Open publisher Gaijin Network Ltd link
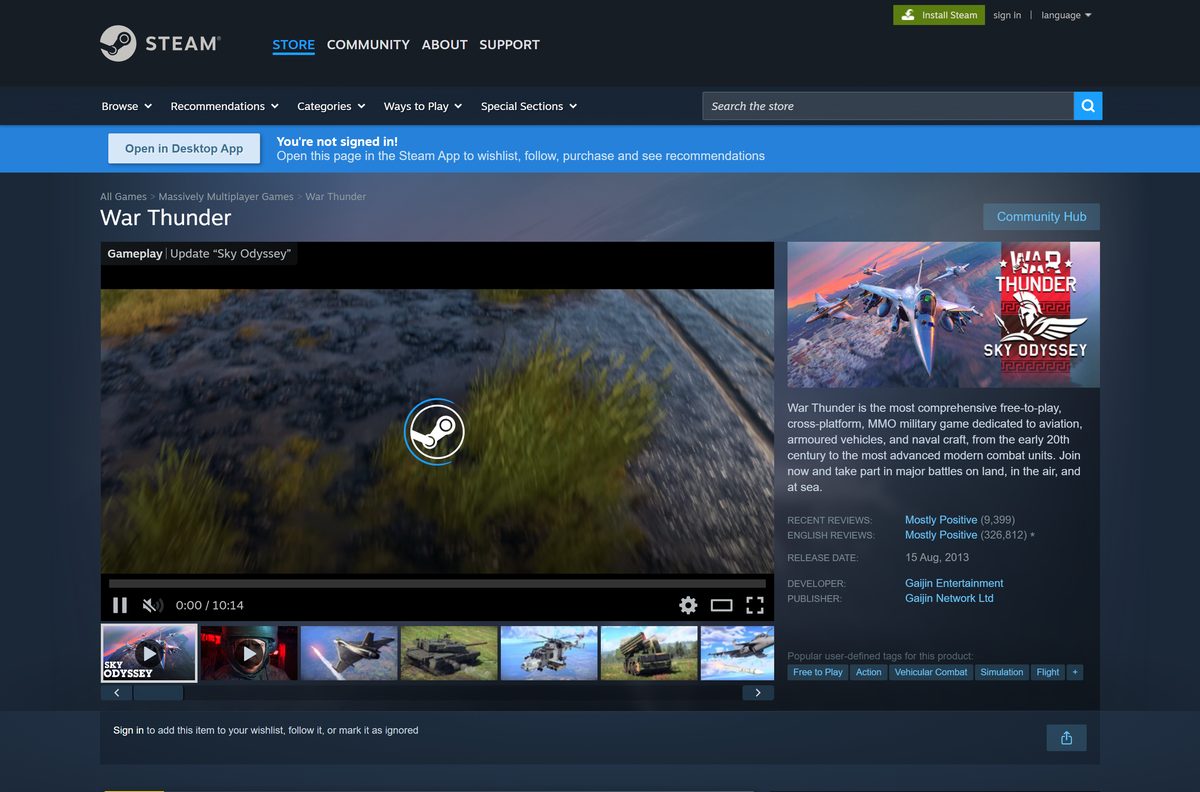 pyautogui.click(x=949, y=598)
